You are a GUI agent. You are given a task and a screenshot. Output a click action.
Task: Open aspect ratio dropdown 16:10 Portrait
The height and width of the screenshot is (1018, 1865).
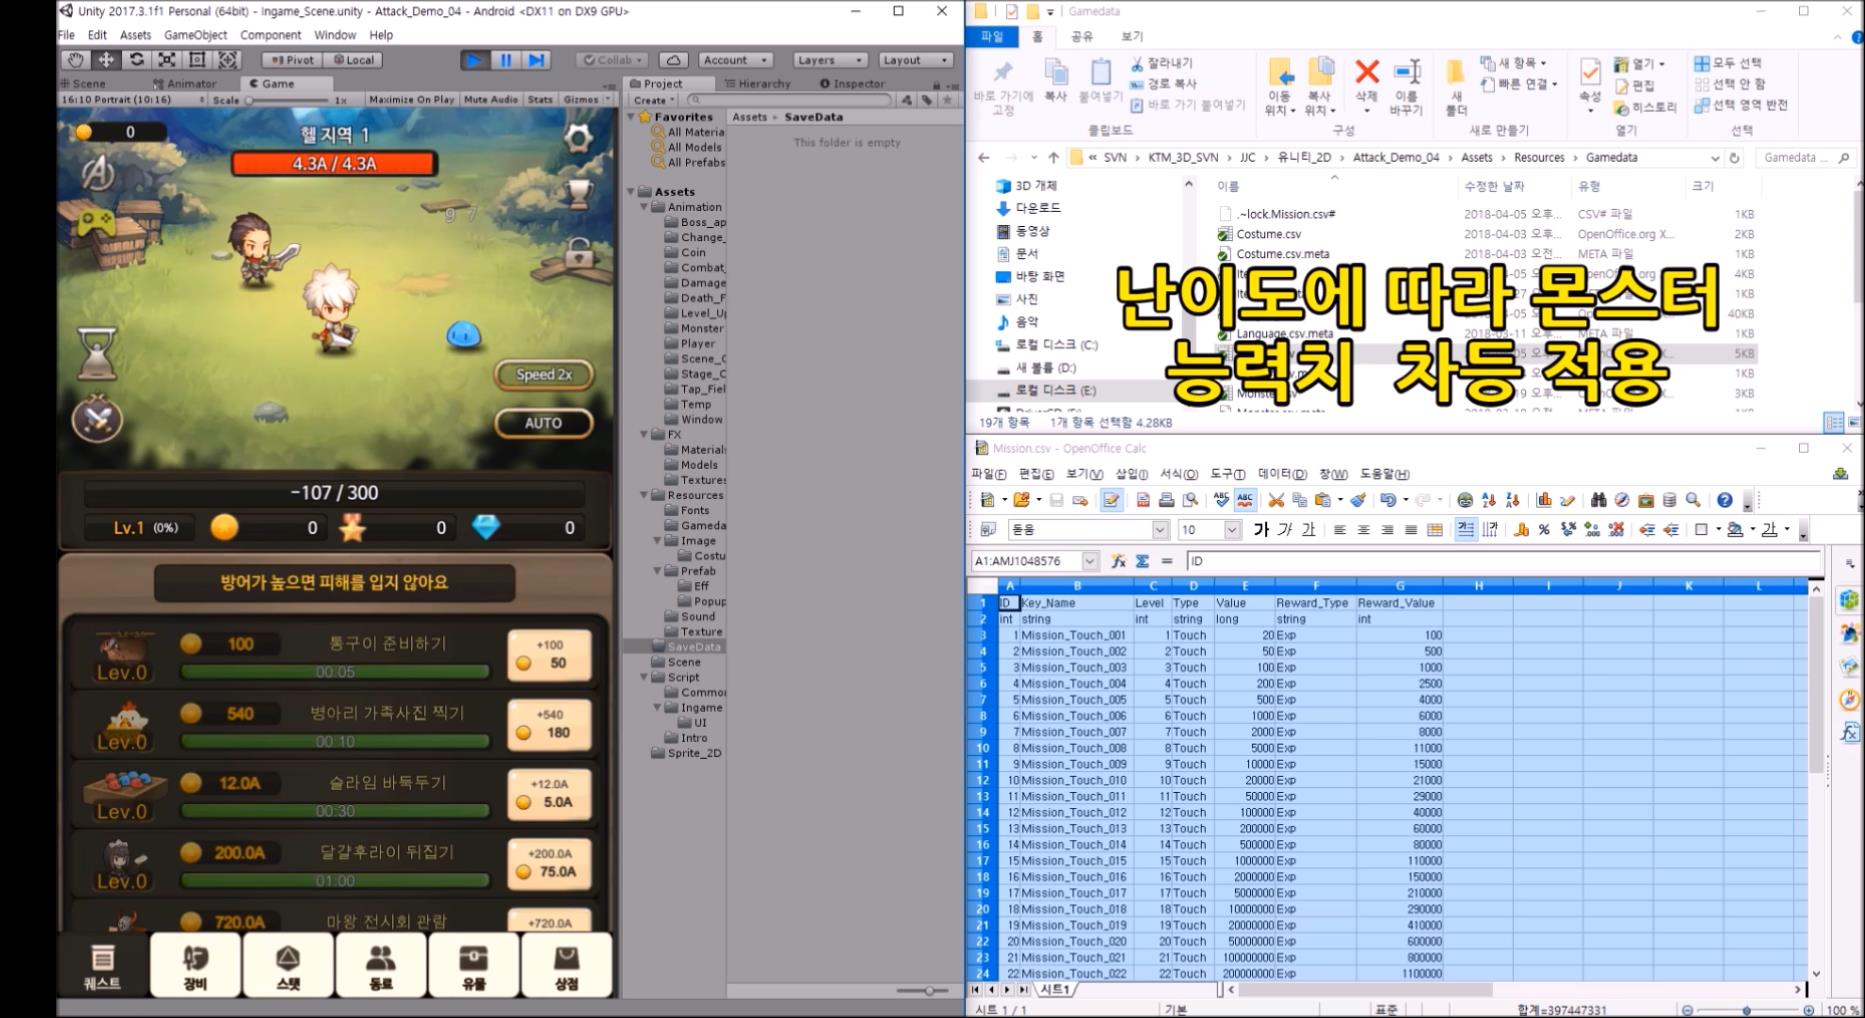[x=133, y=99]
